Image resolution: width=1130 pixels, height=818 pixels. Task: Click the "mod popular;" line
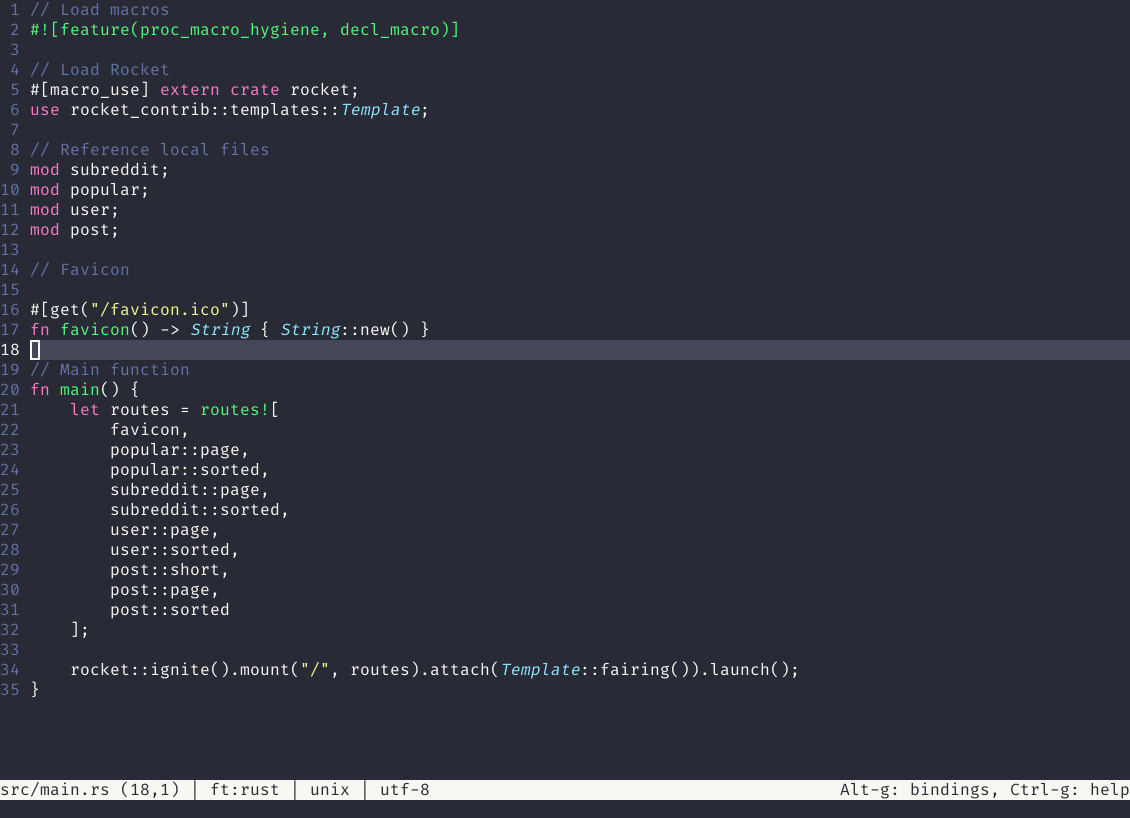89,190
